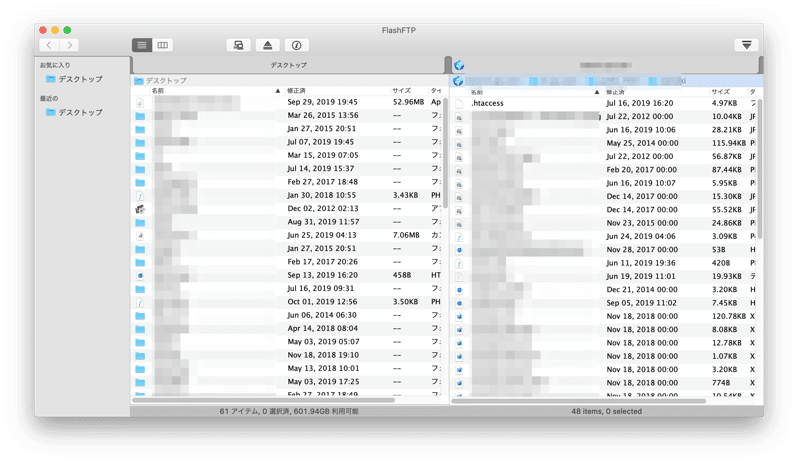
Task: Click file icon of Sep 29, 2019 19:45 row
Action: (140, 103)
